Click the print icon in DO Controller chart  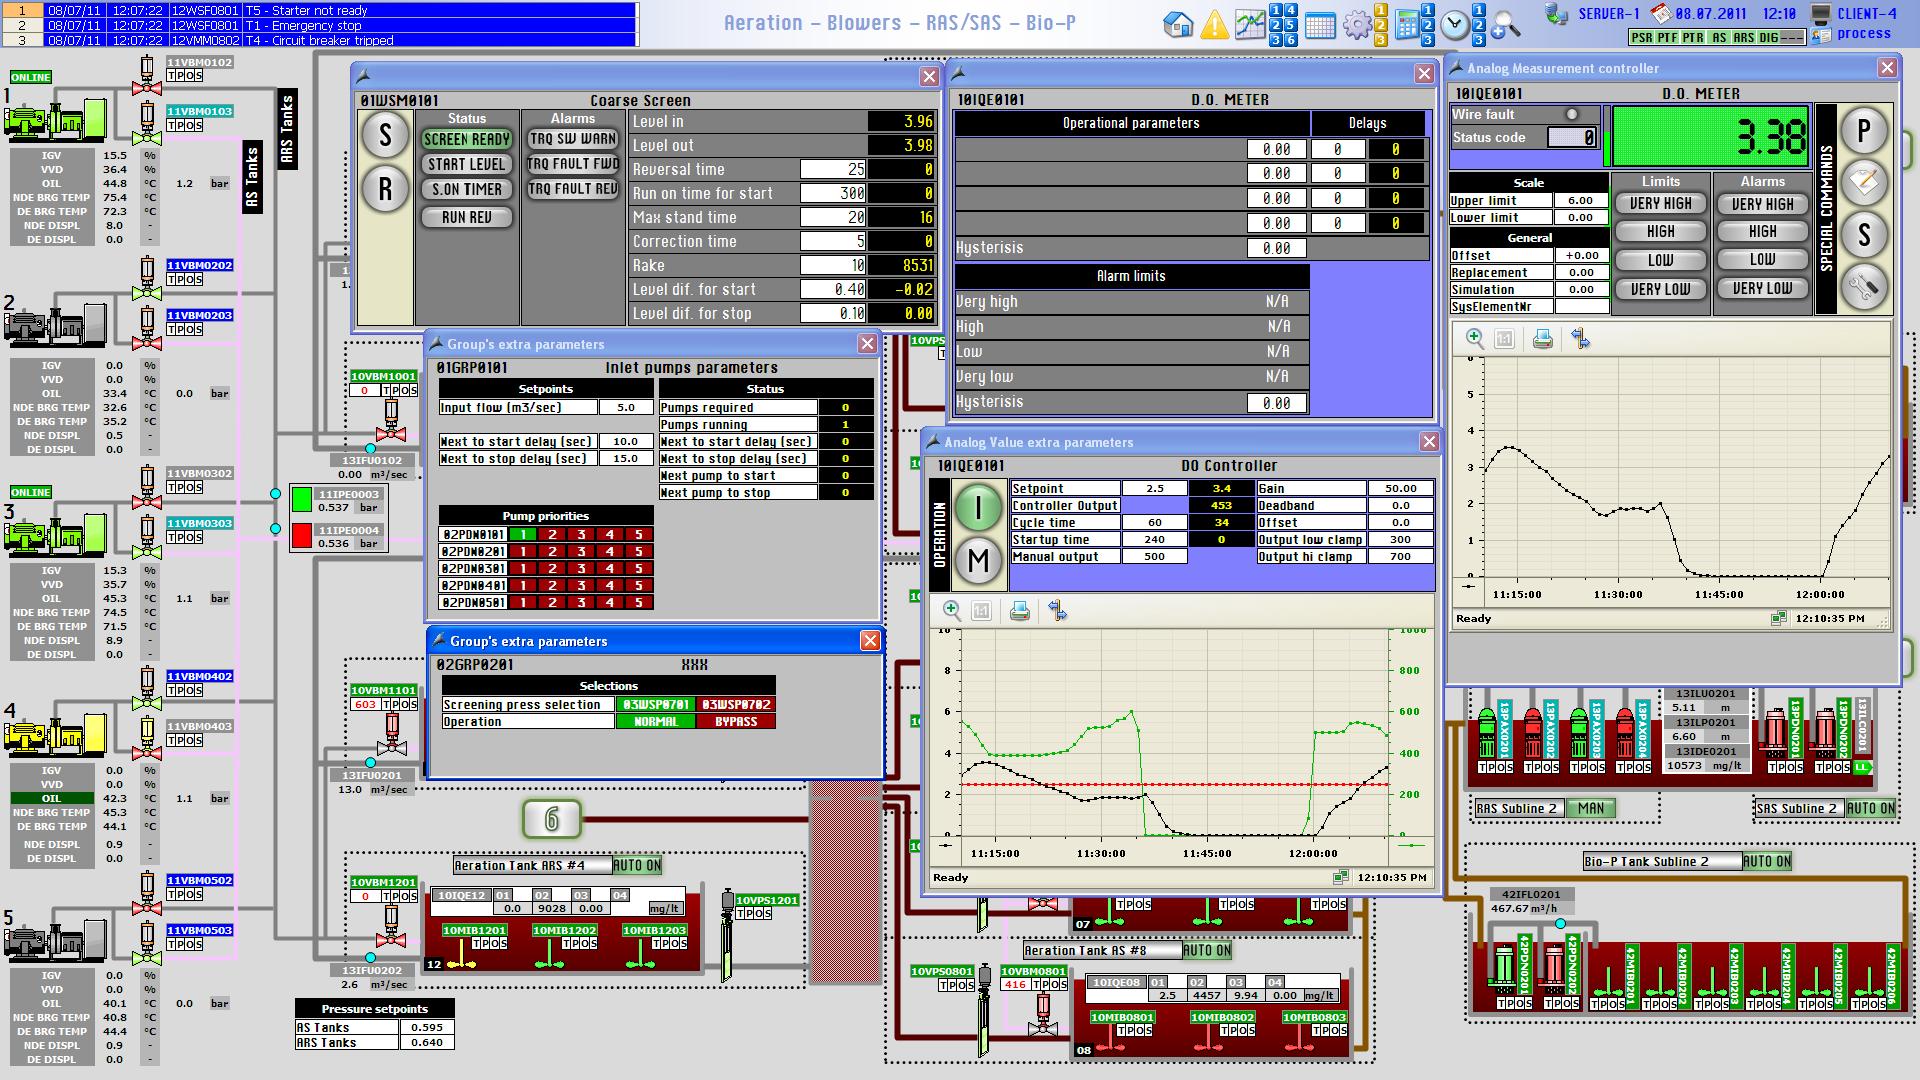click(x=1019, y=611)
